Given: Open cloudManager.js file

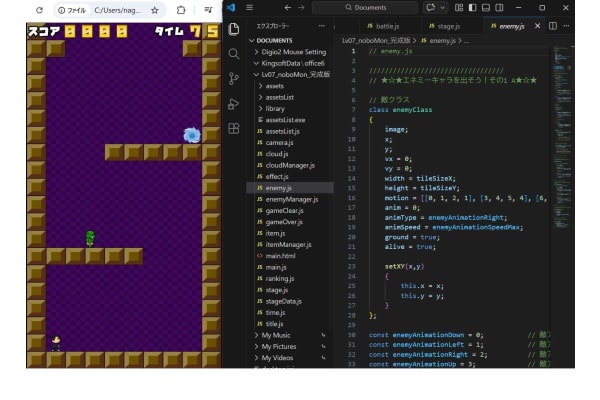Looking at the screenshot, I should pos(290,165).
